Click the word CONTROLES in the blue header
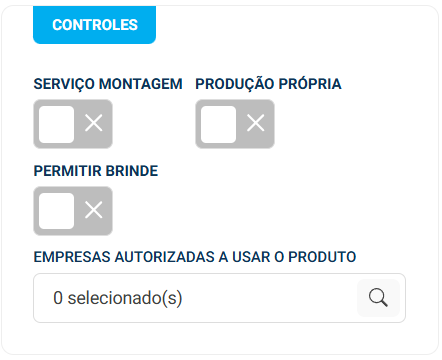442x360 pixels. tap(95, 25)
